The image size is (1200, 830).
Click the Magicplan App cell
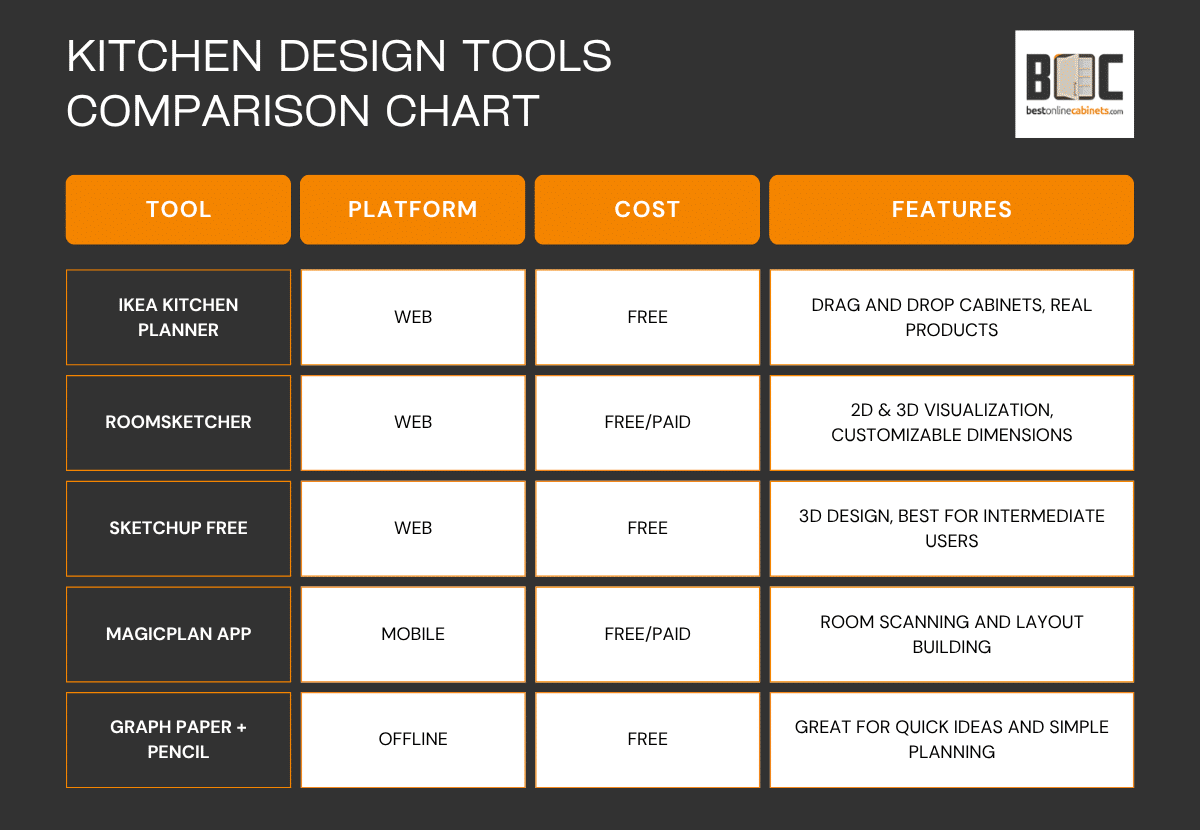178,634
